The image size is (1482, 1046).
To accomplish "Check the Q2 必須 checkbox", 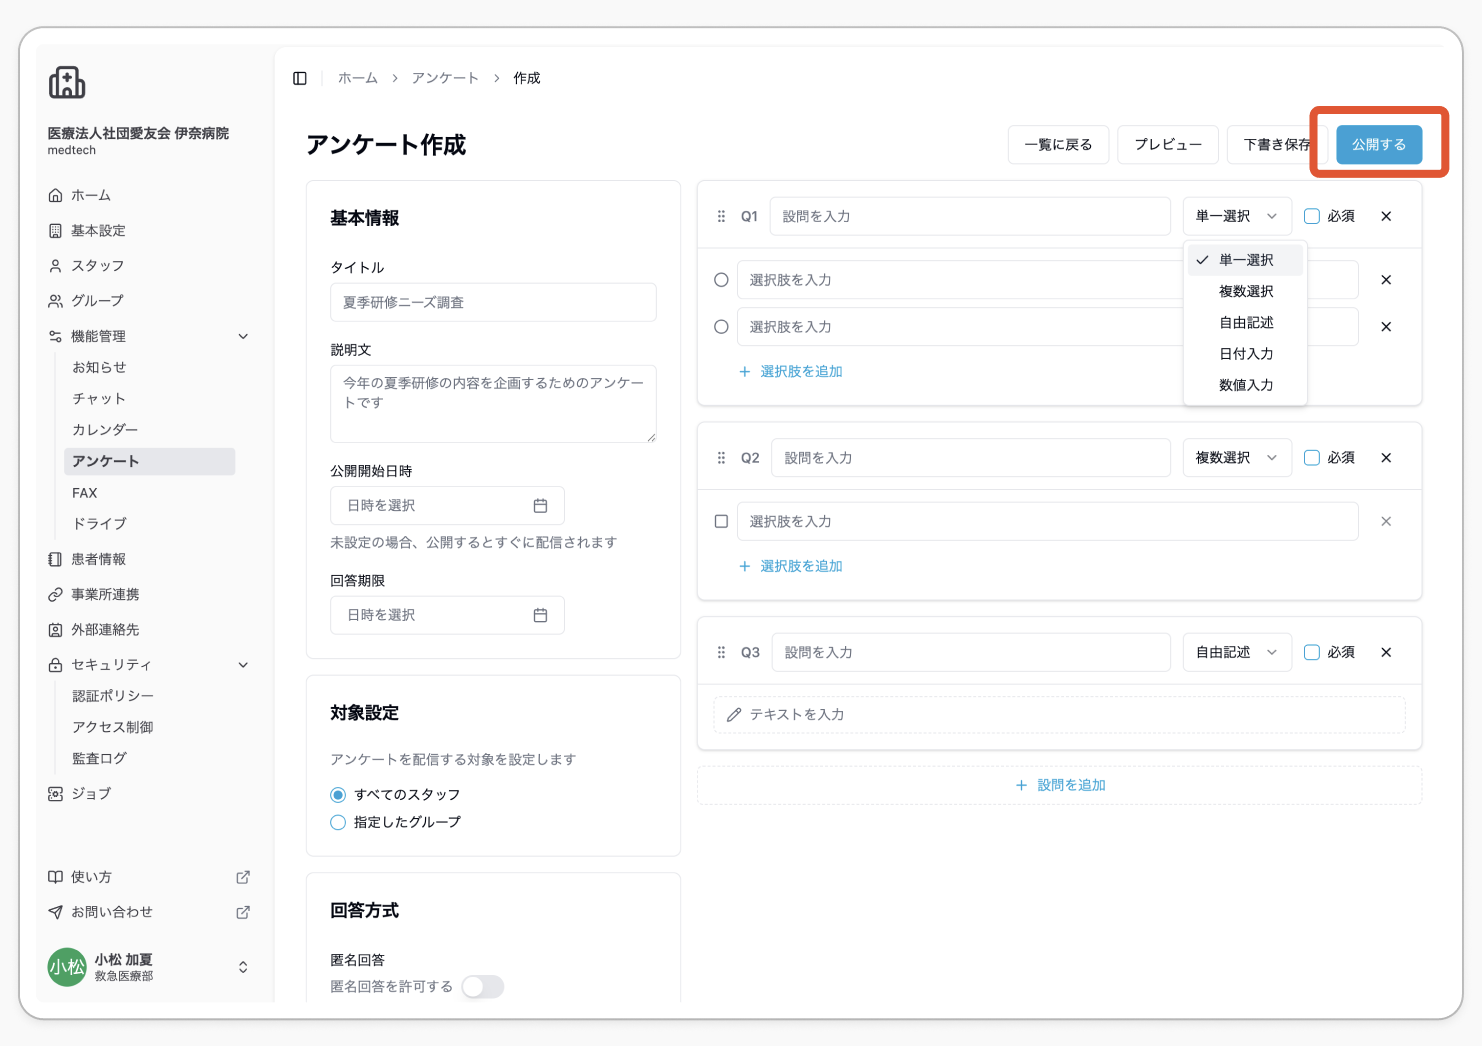I will (x=1312, y=458).
